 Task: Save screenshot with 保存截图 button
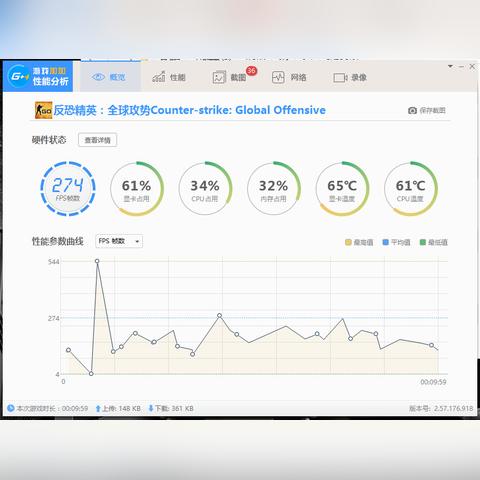pos(427,110)
